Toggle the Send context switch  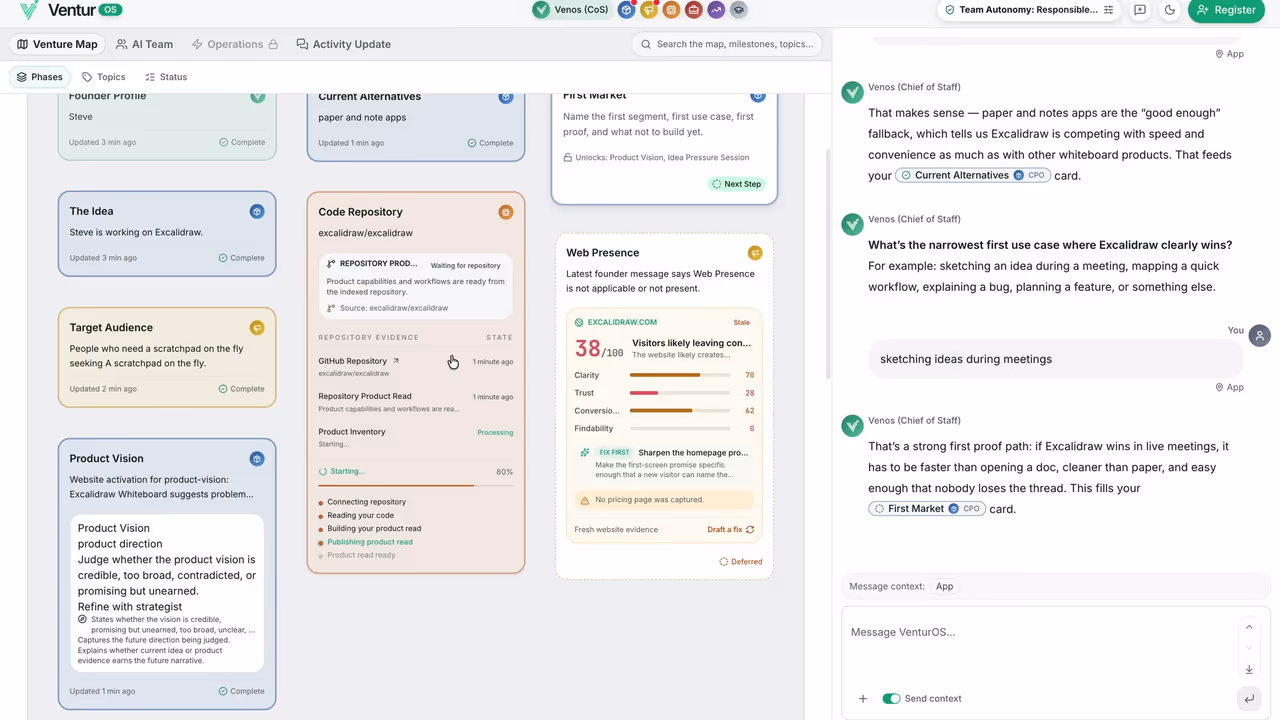pyautogui.click(x=891, y=699)
